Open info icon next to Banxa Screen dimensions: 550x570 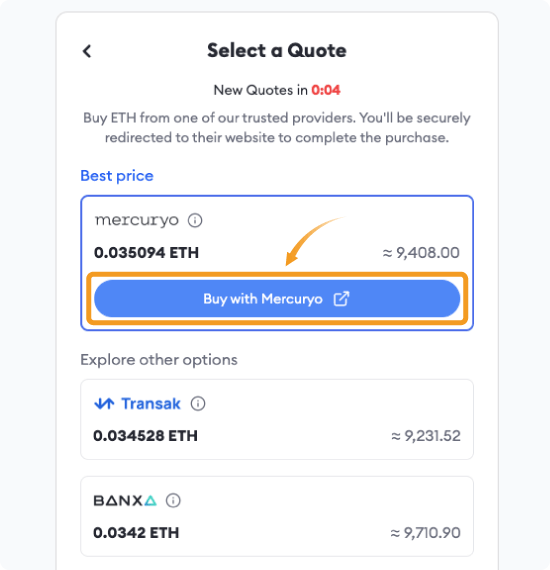tap(173, 501)
